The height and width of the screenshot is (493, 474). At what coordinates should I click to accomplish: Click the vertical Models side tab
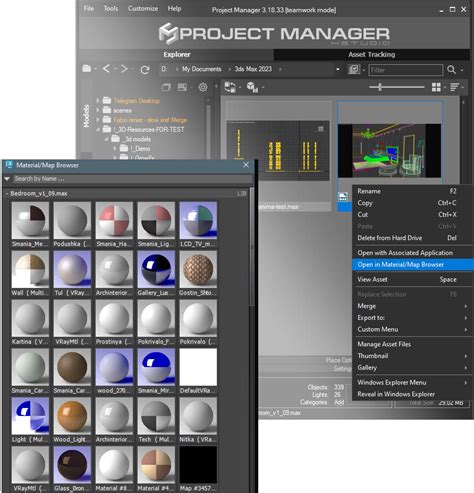pos(86,116)
